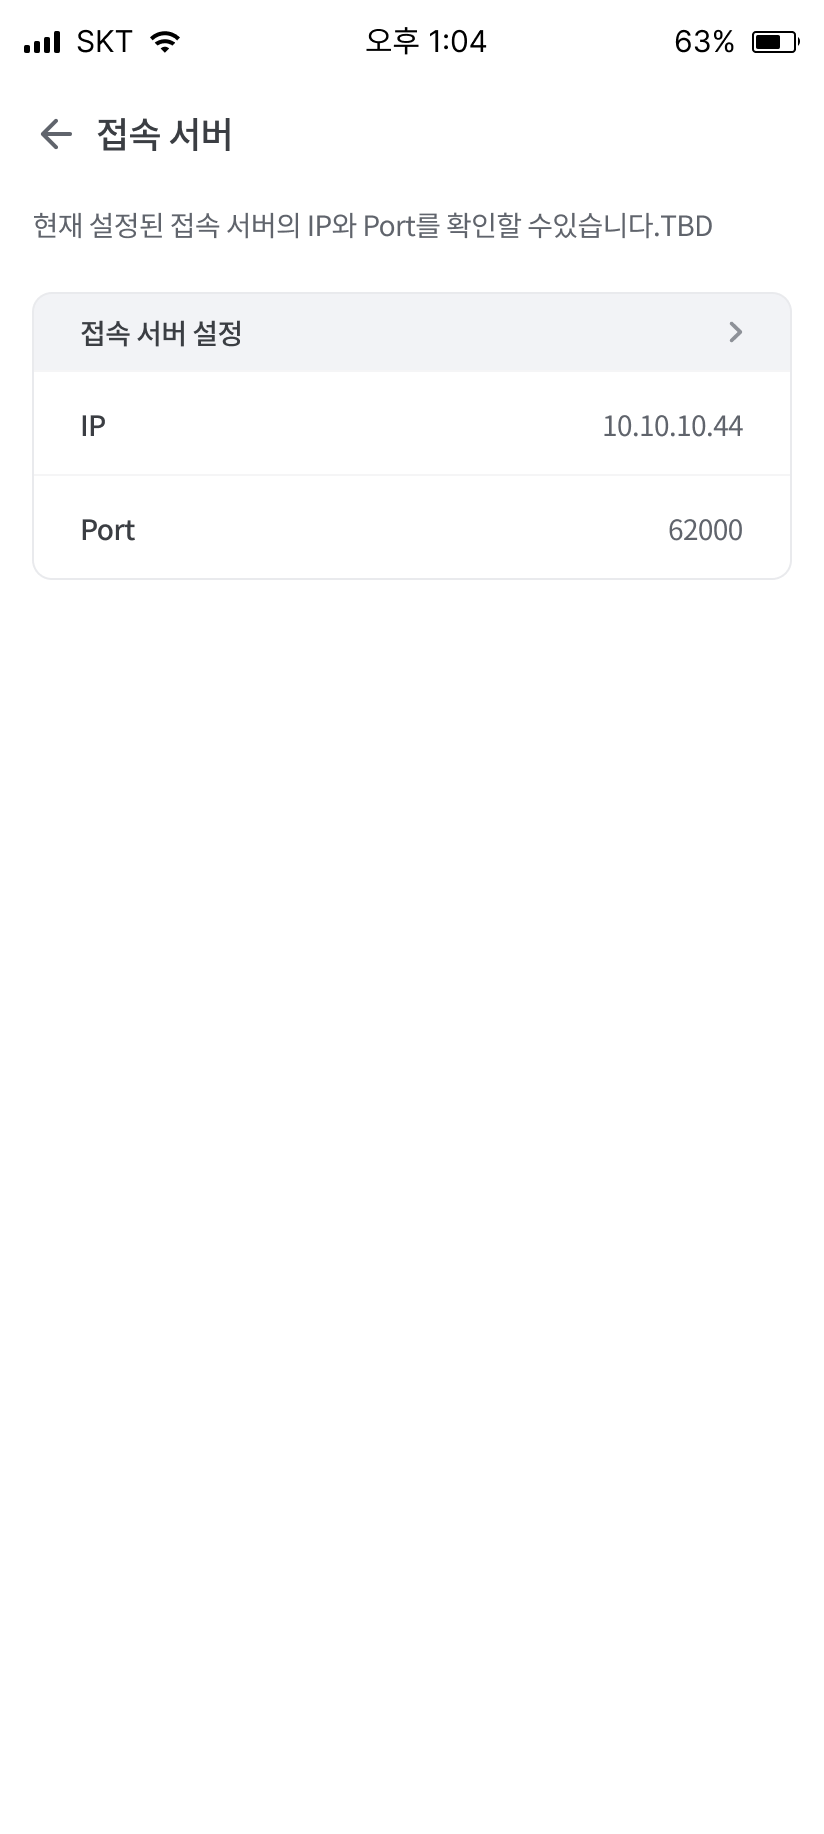Select the IP row label
This screenshot has width=824, height=1834.
pyautogui.click(x=93, y=426)
